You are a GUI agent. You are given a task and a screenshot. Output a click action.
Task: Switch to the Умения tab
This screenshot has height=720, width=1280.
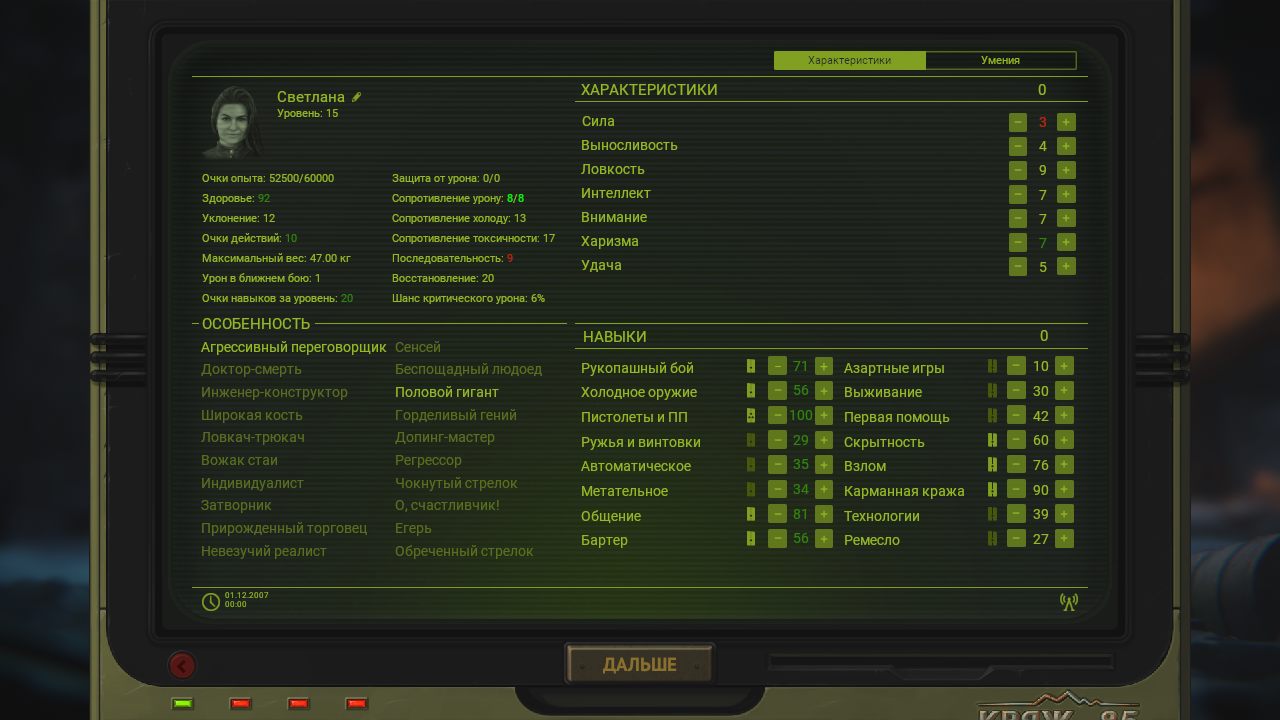1000,60
